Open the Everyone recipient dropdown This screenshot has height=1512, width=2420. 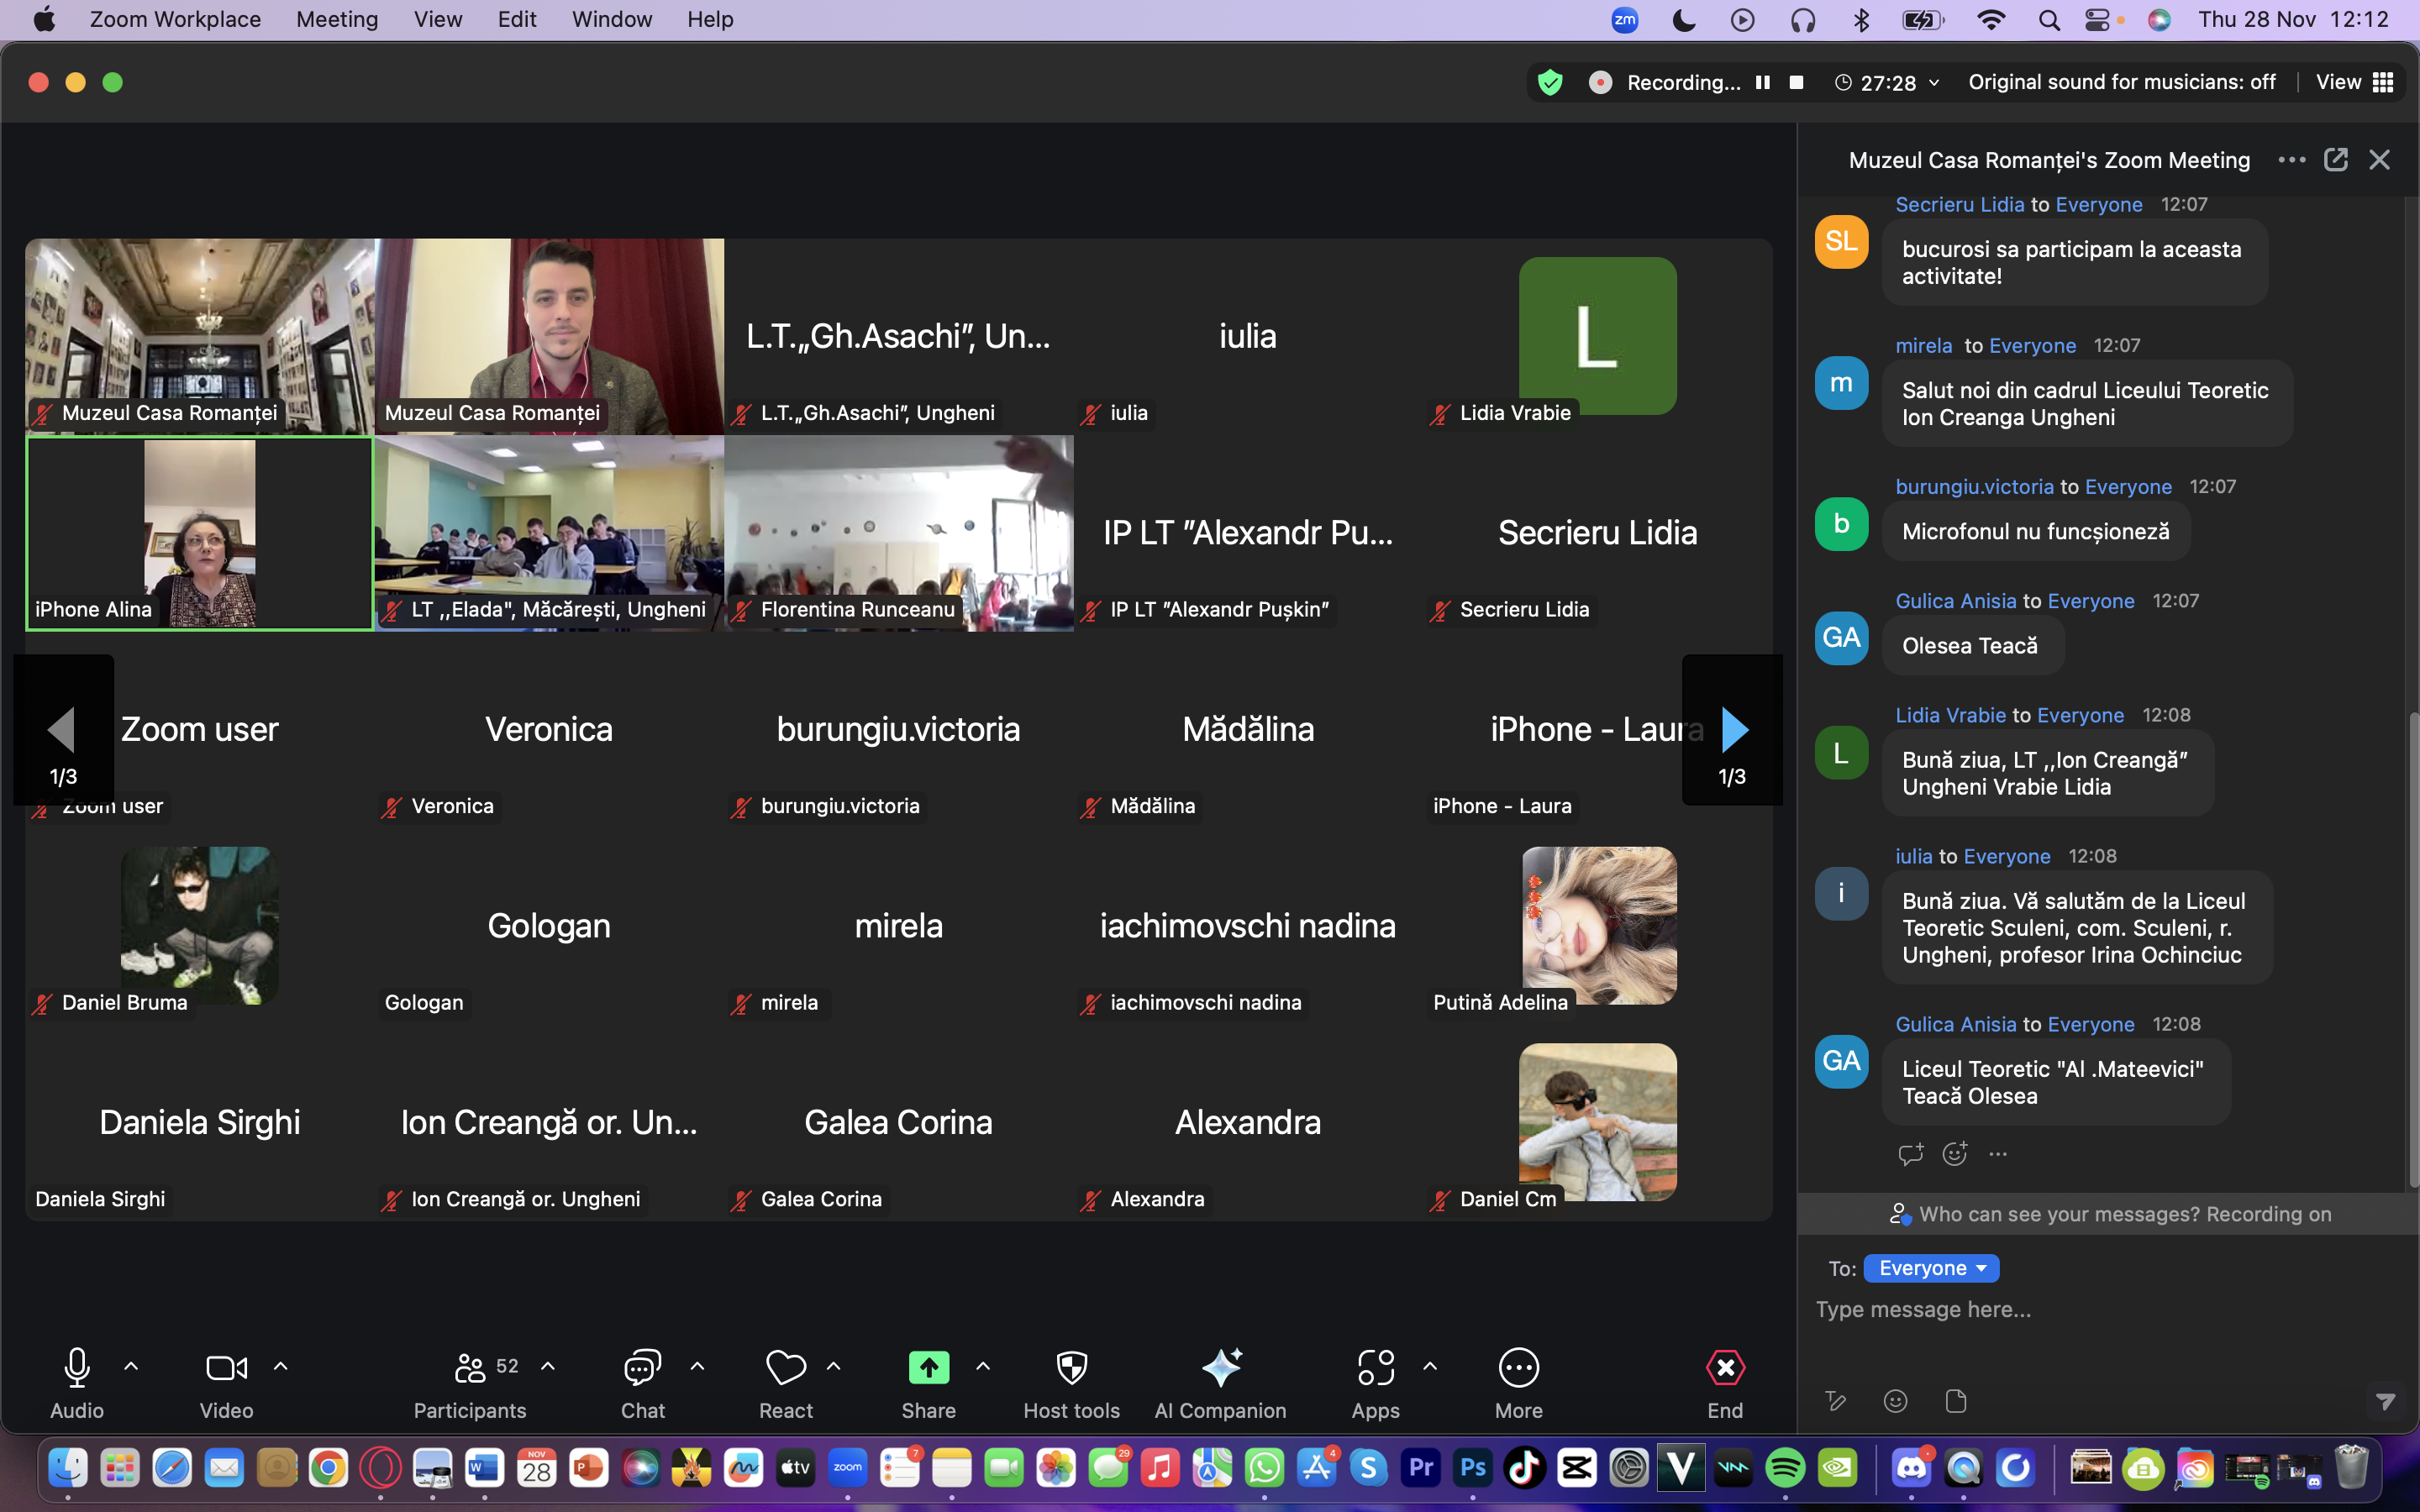(x=1931, y=1268)
